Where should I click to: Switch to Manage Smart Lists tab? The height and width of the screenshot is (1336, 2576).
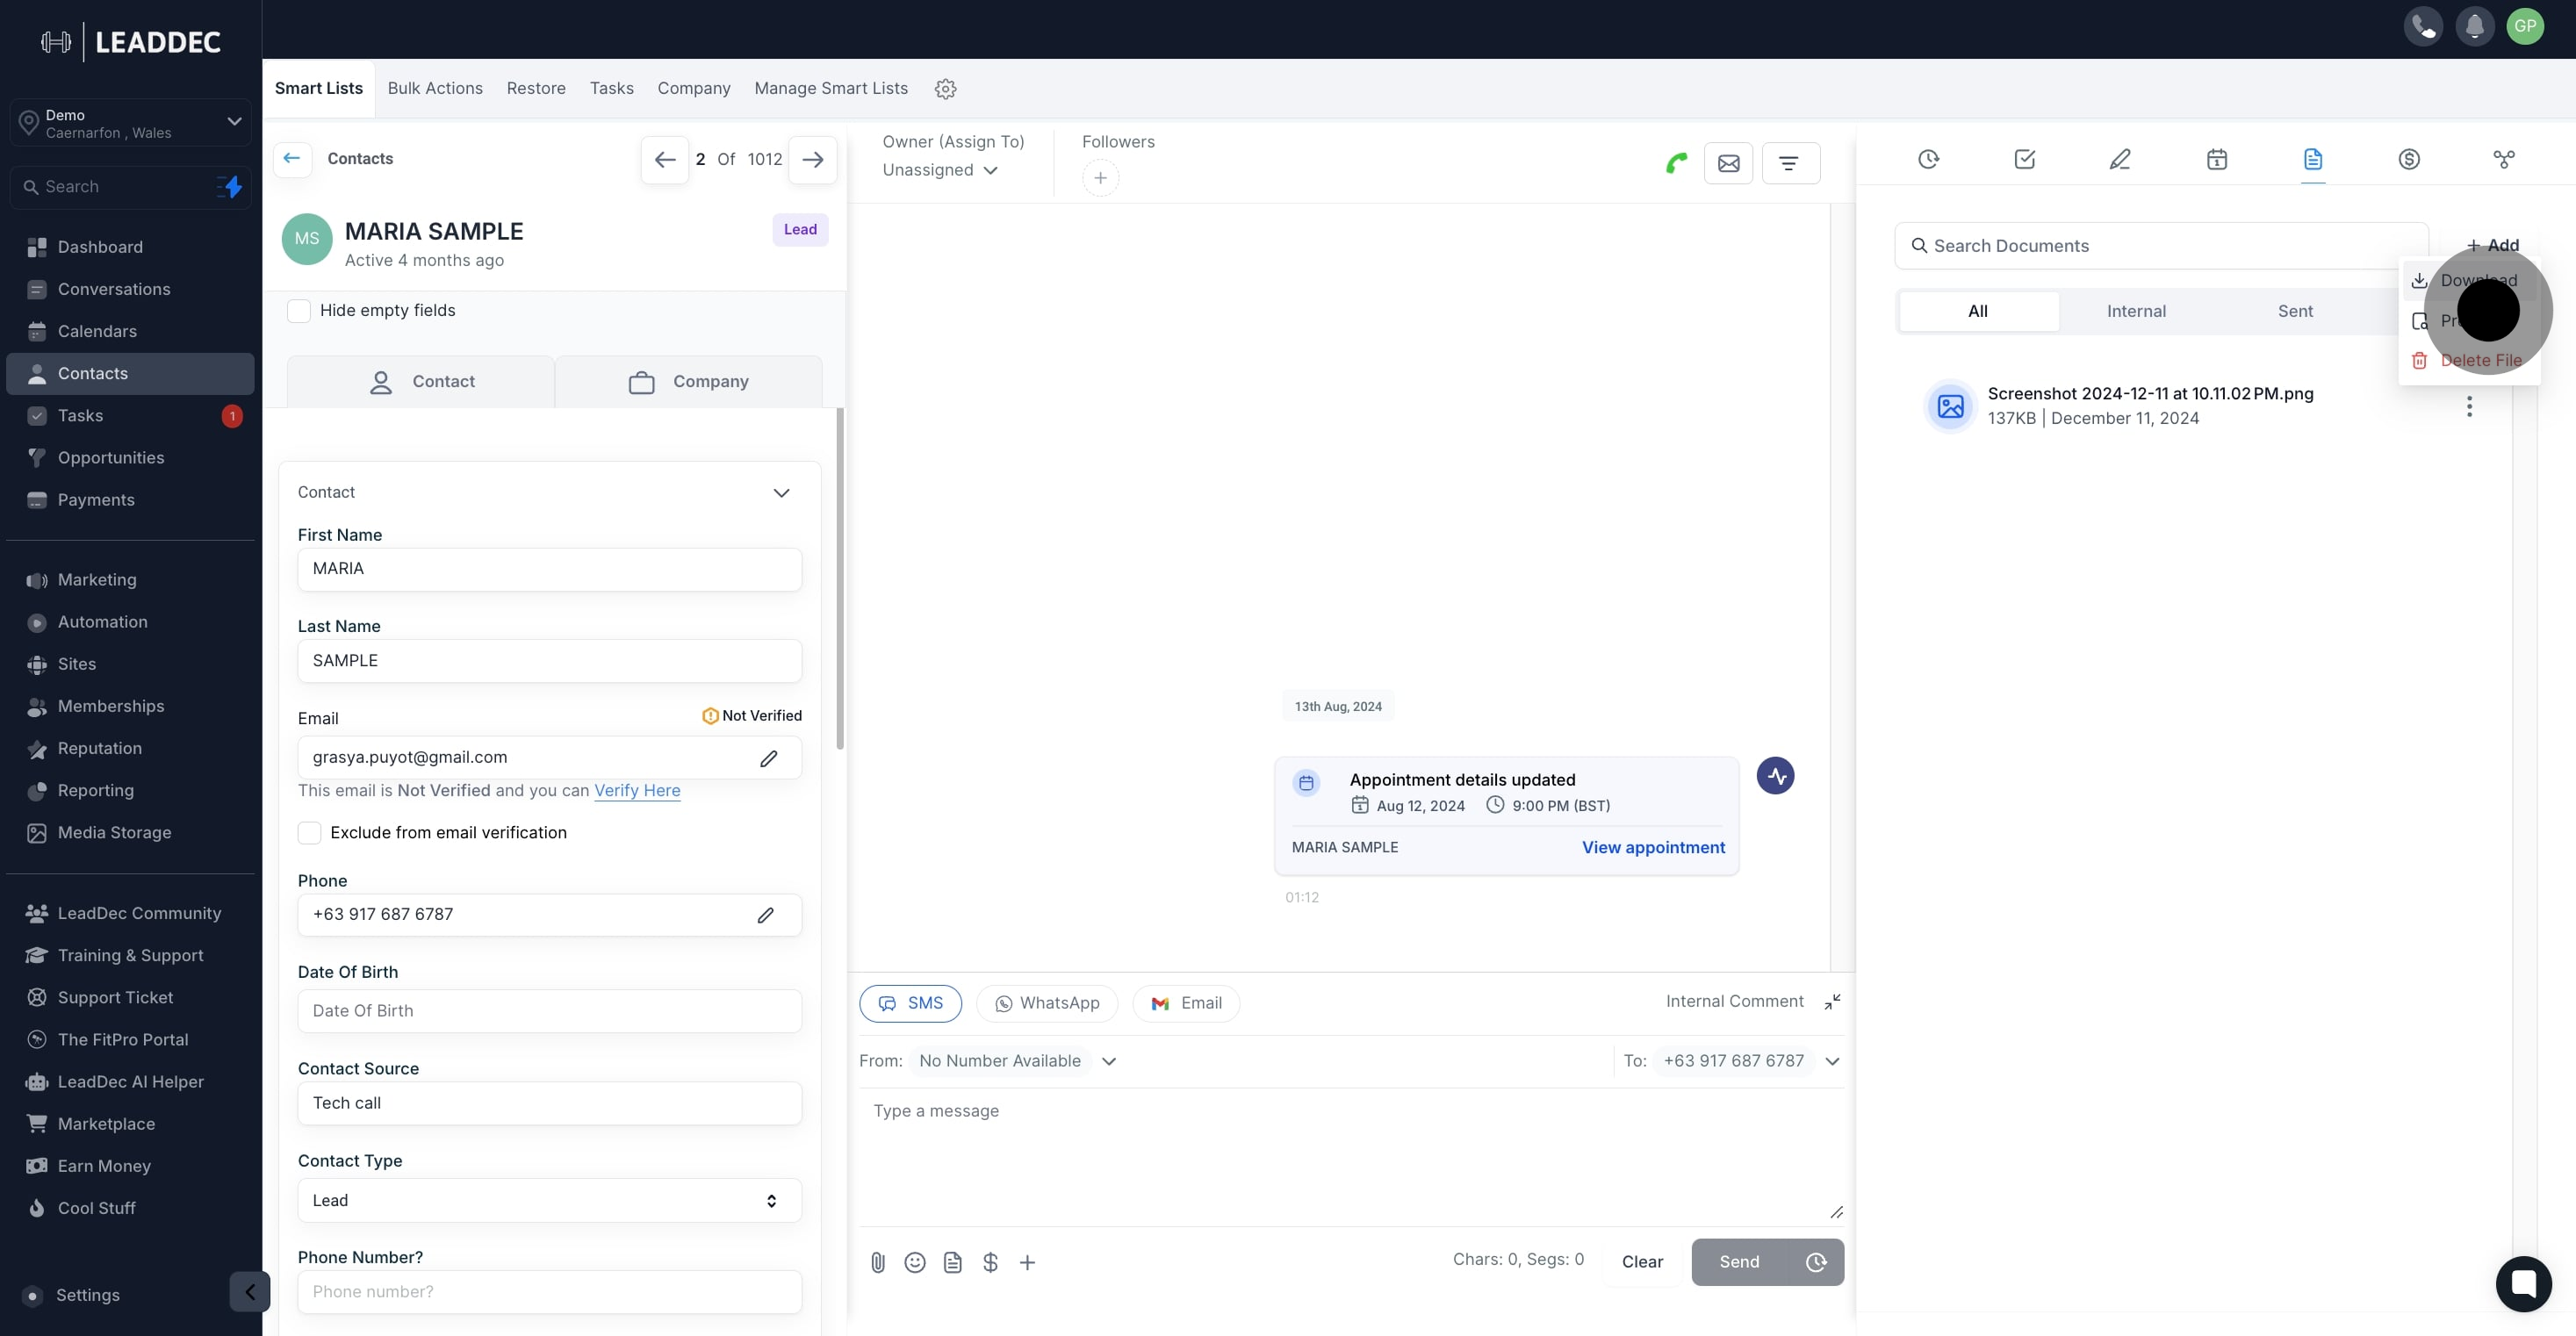click(831, 88)
